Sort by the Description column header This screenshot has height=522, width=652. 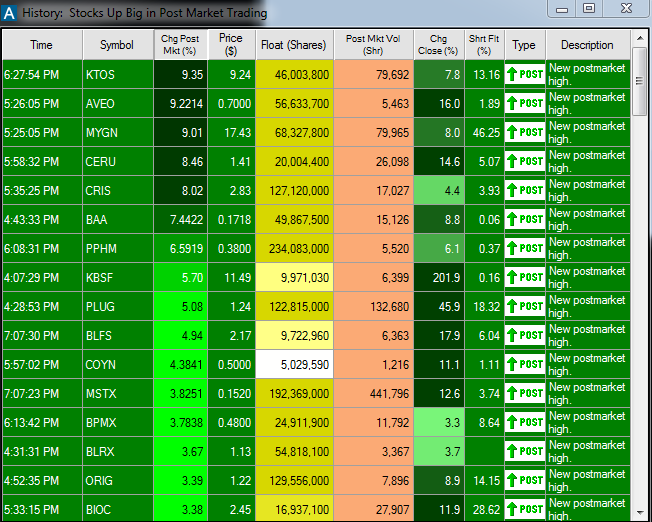point(588,45)
